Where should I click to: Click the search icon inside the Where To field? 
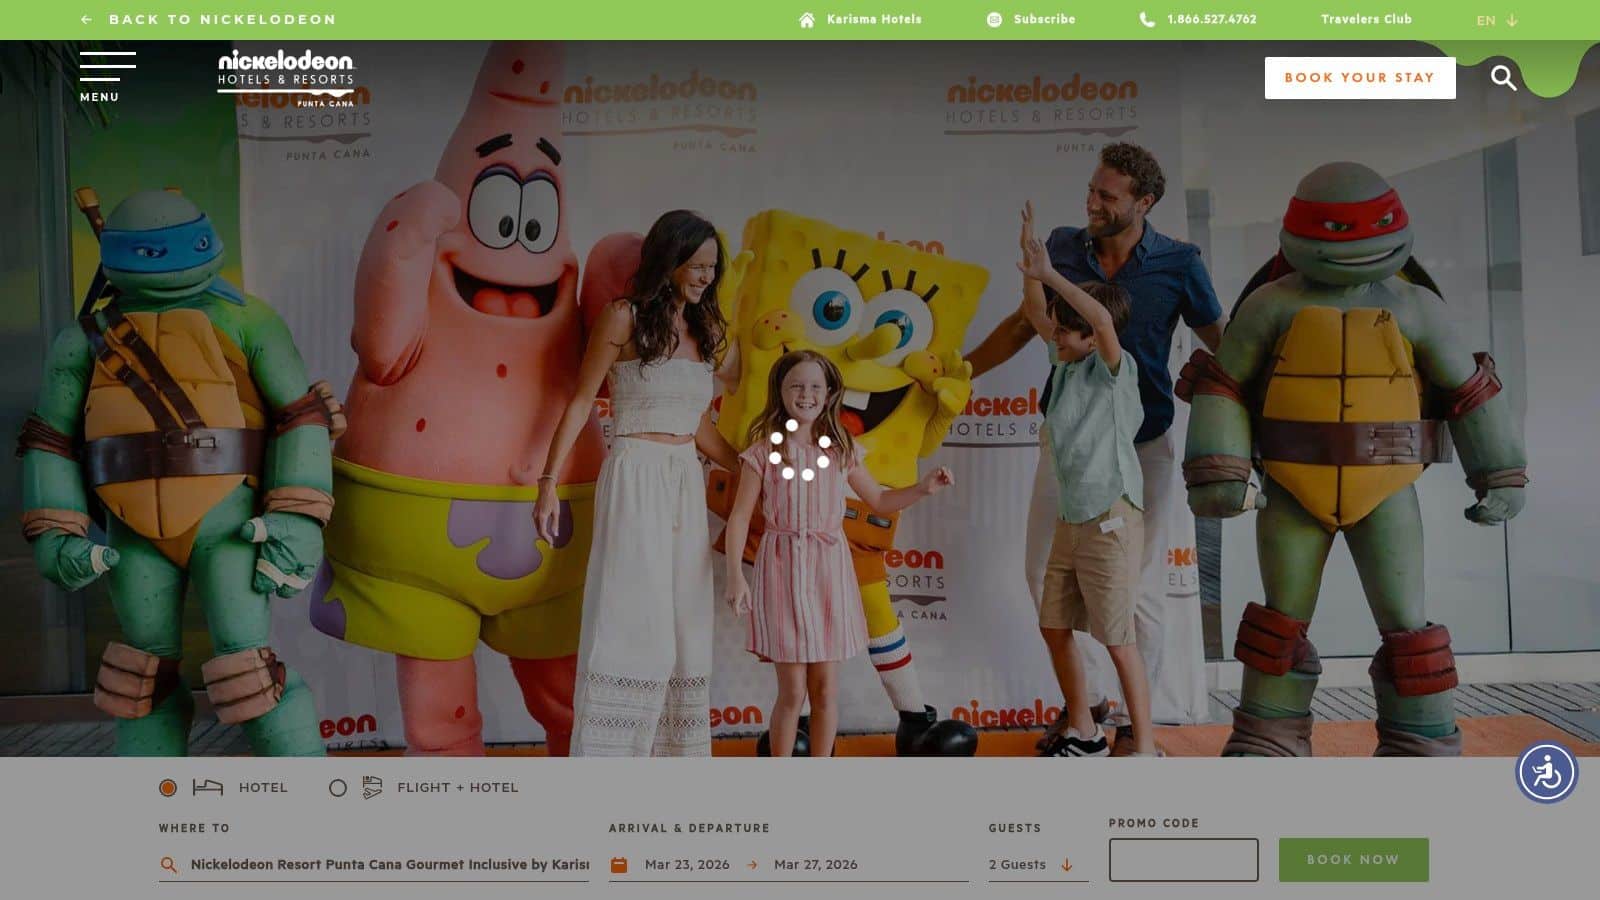click(x=168, y=864)
